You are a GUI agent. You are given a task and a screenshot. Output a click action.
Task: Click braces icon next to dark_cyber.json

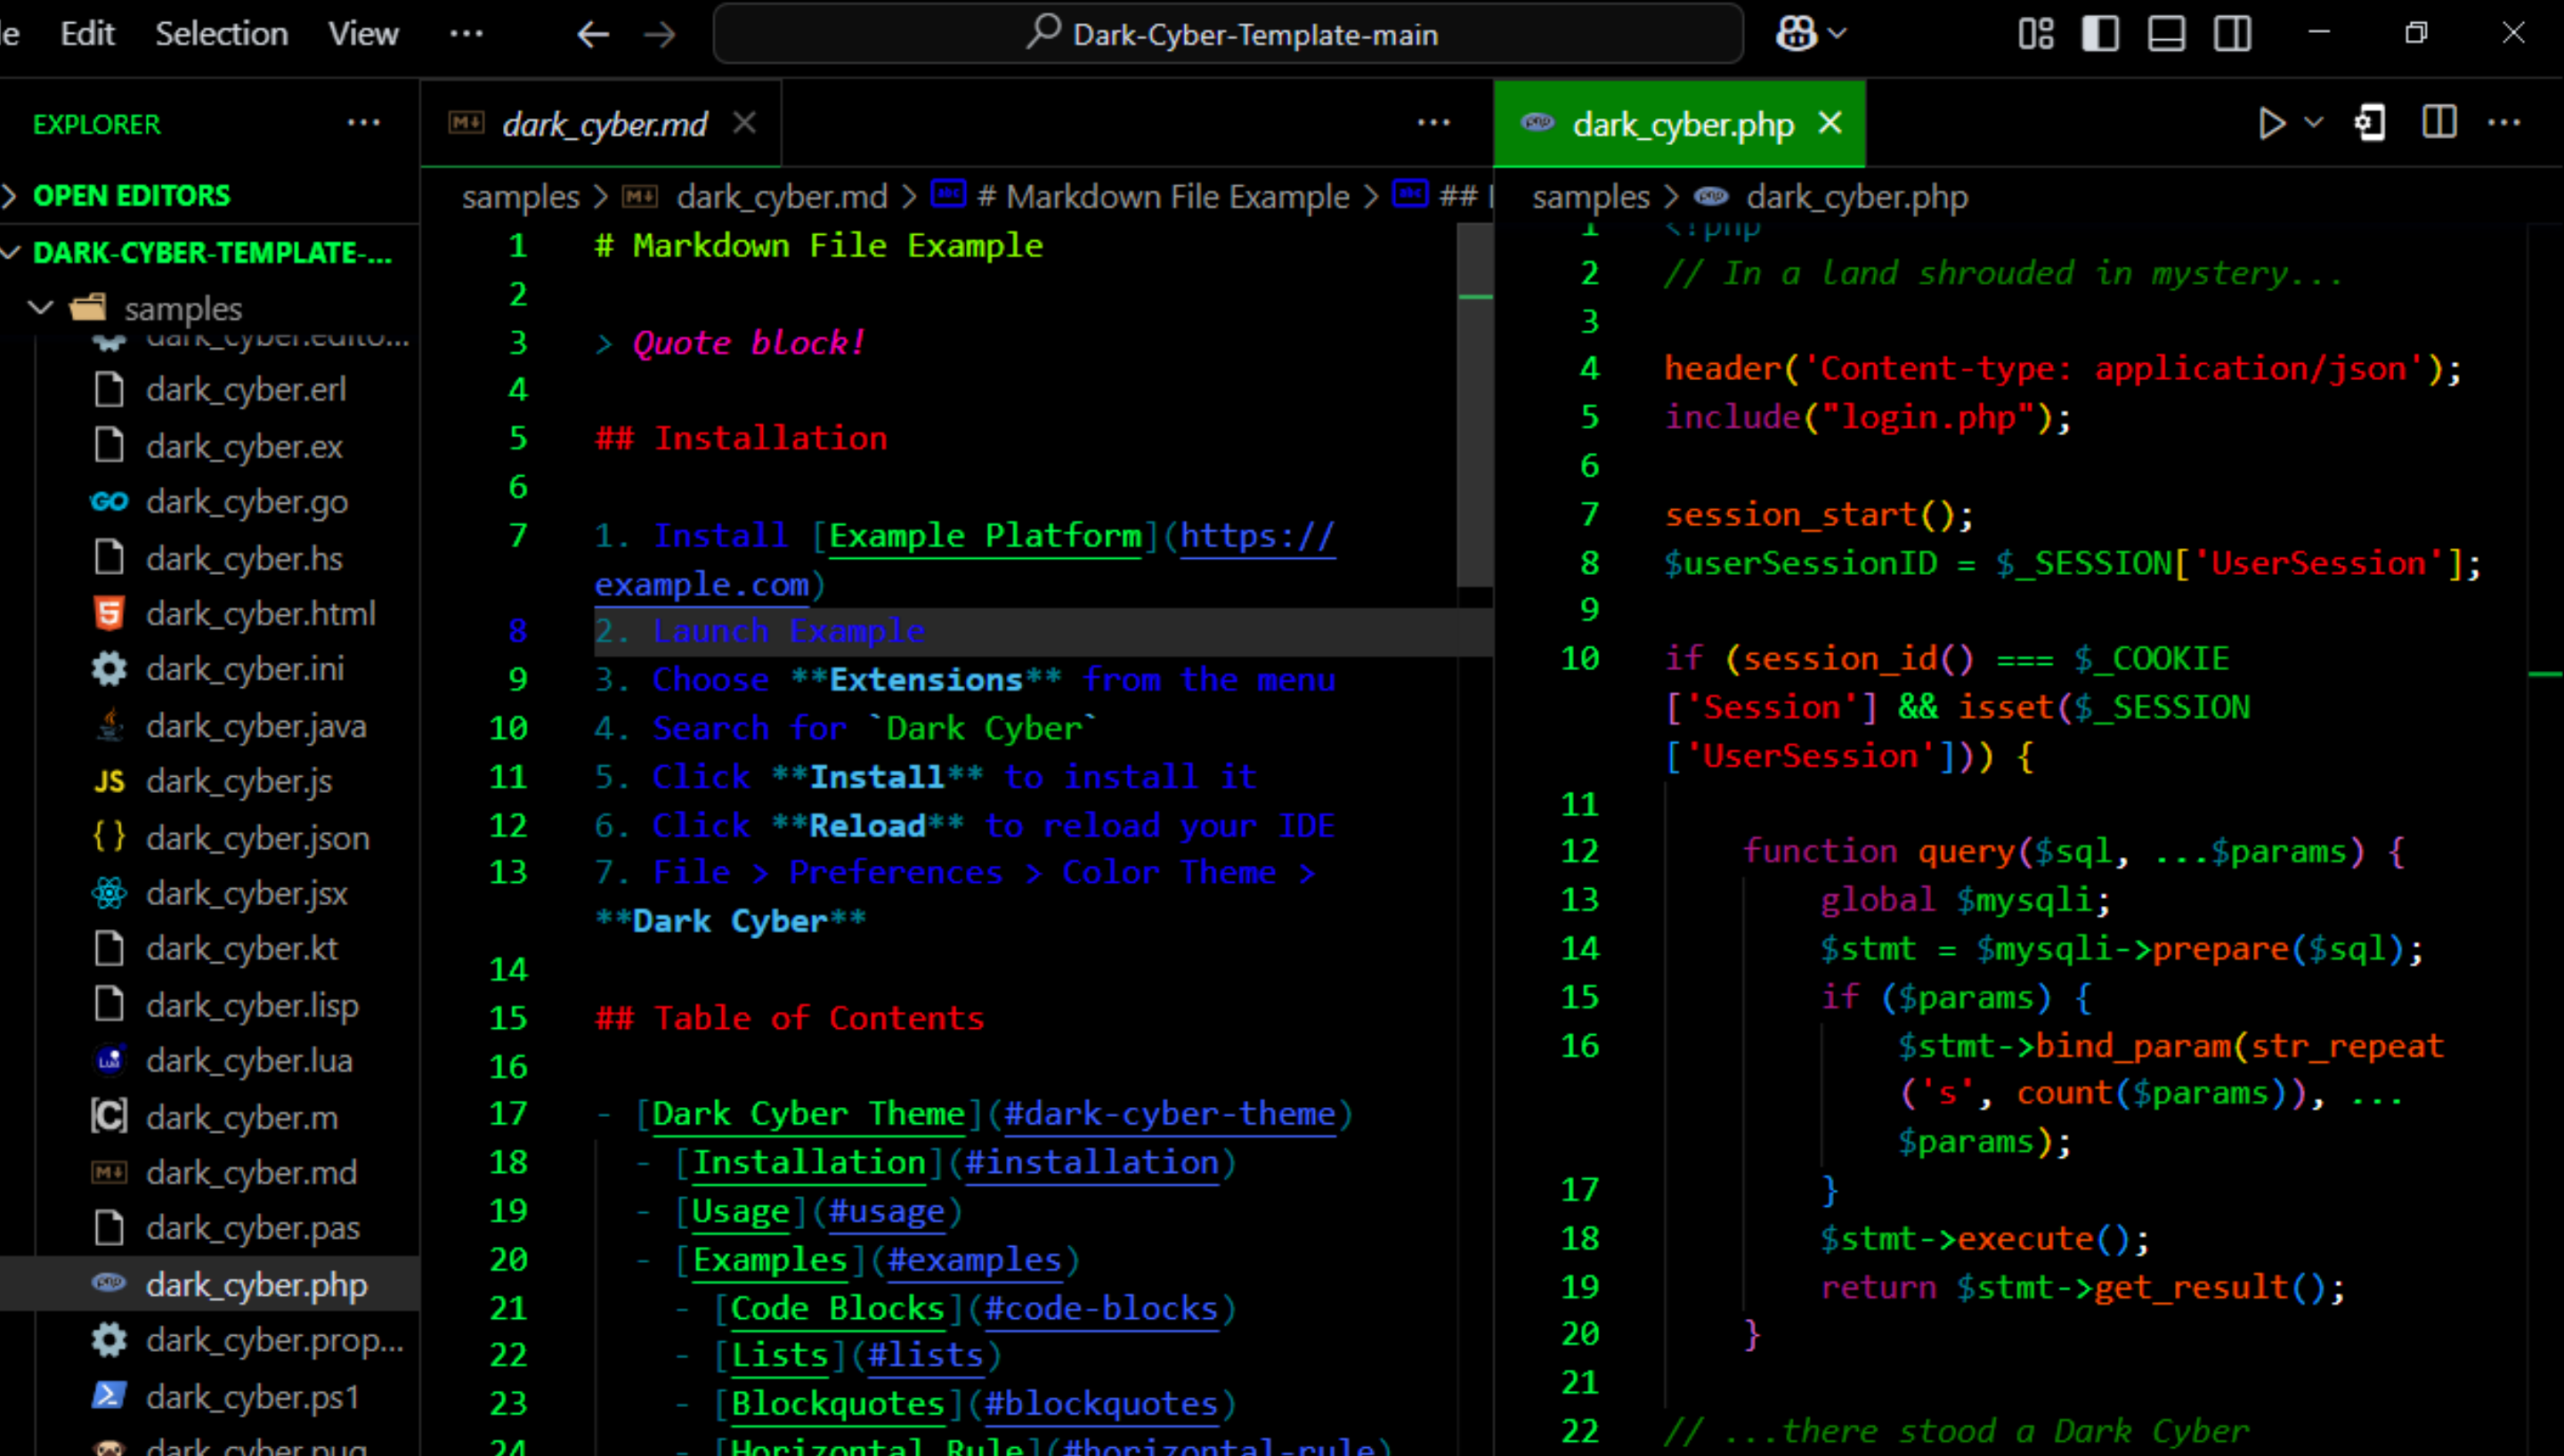(x=109, y=837)
